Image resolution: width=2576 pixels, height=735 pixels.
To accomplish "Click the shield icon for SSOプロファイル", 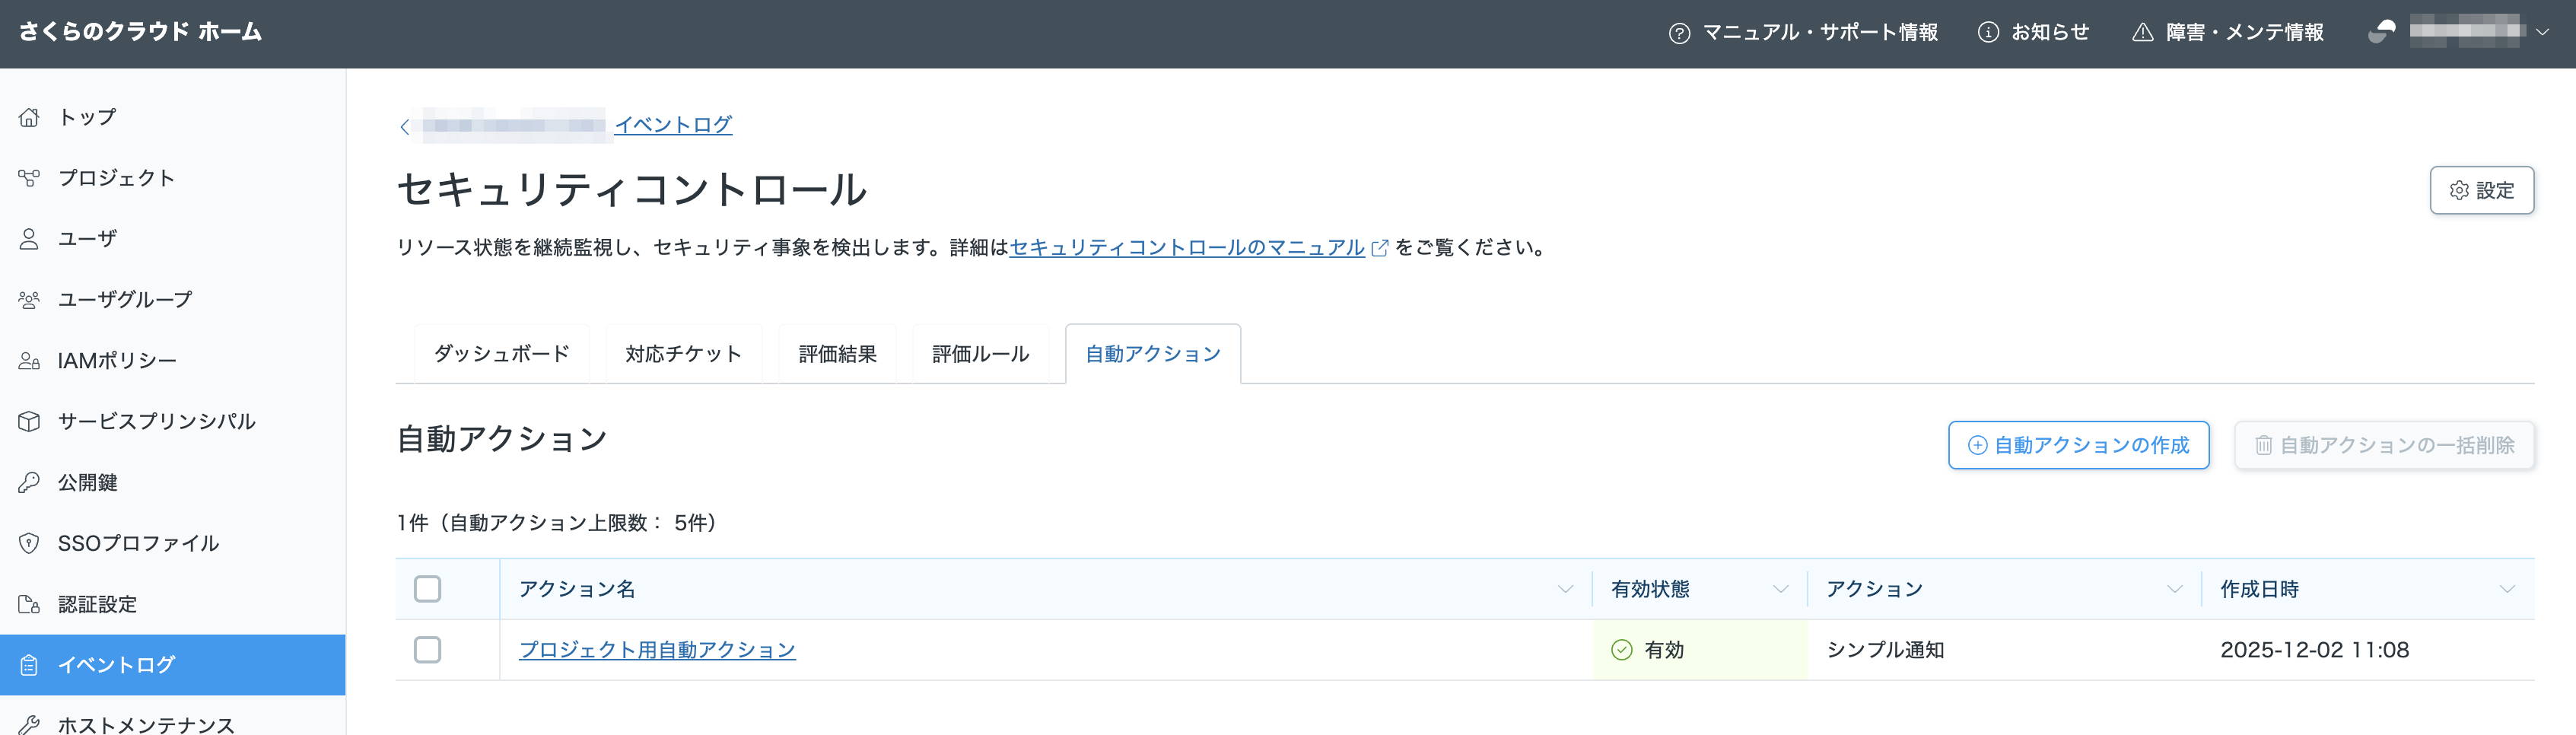I will click(29, 543).
